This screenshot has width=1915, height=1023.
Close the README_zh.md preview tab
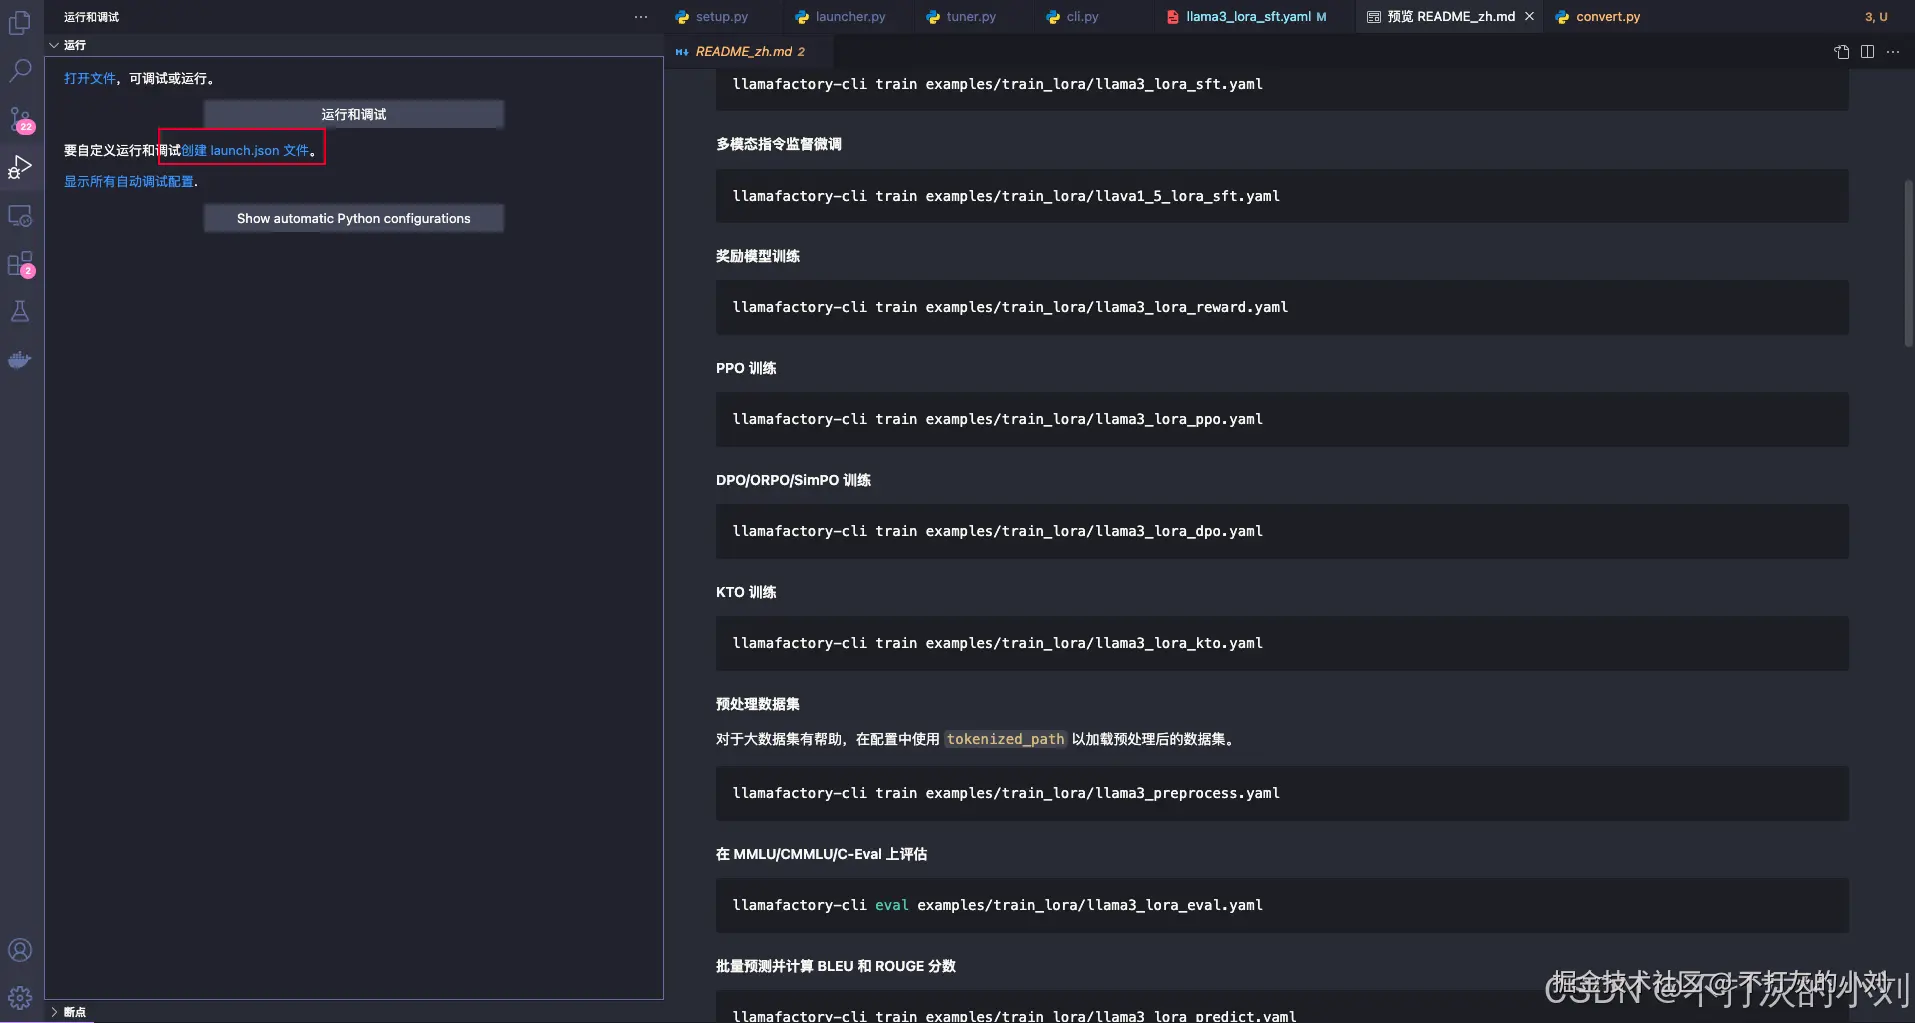1529,17
